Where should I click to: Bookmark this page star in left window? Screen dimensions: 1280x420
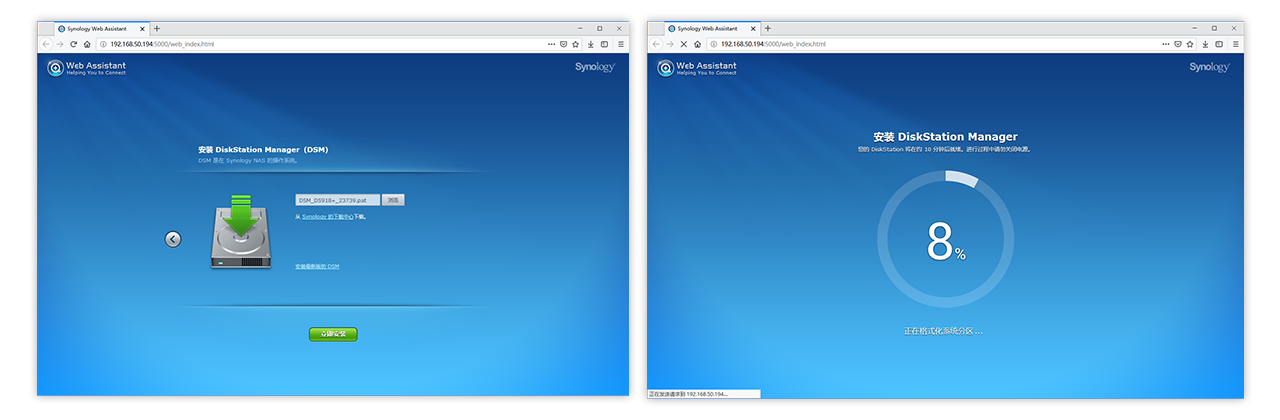point(575,44)
